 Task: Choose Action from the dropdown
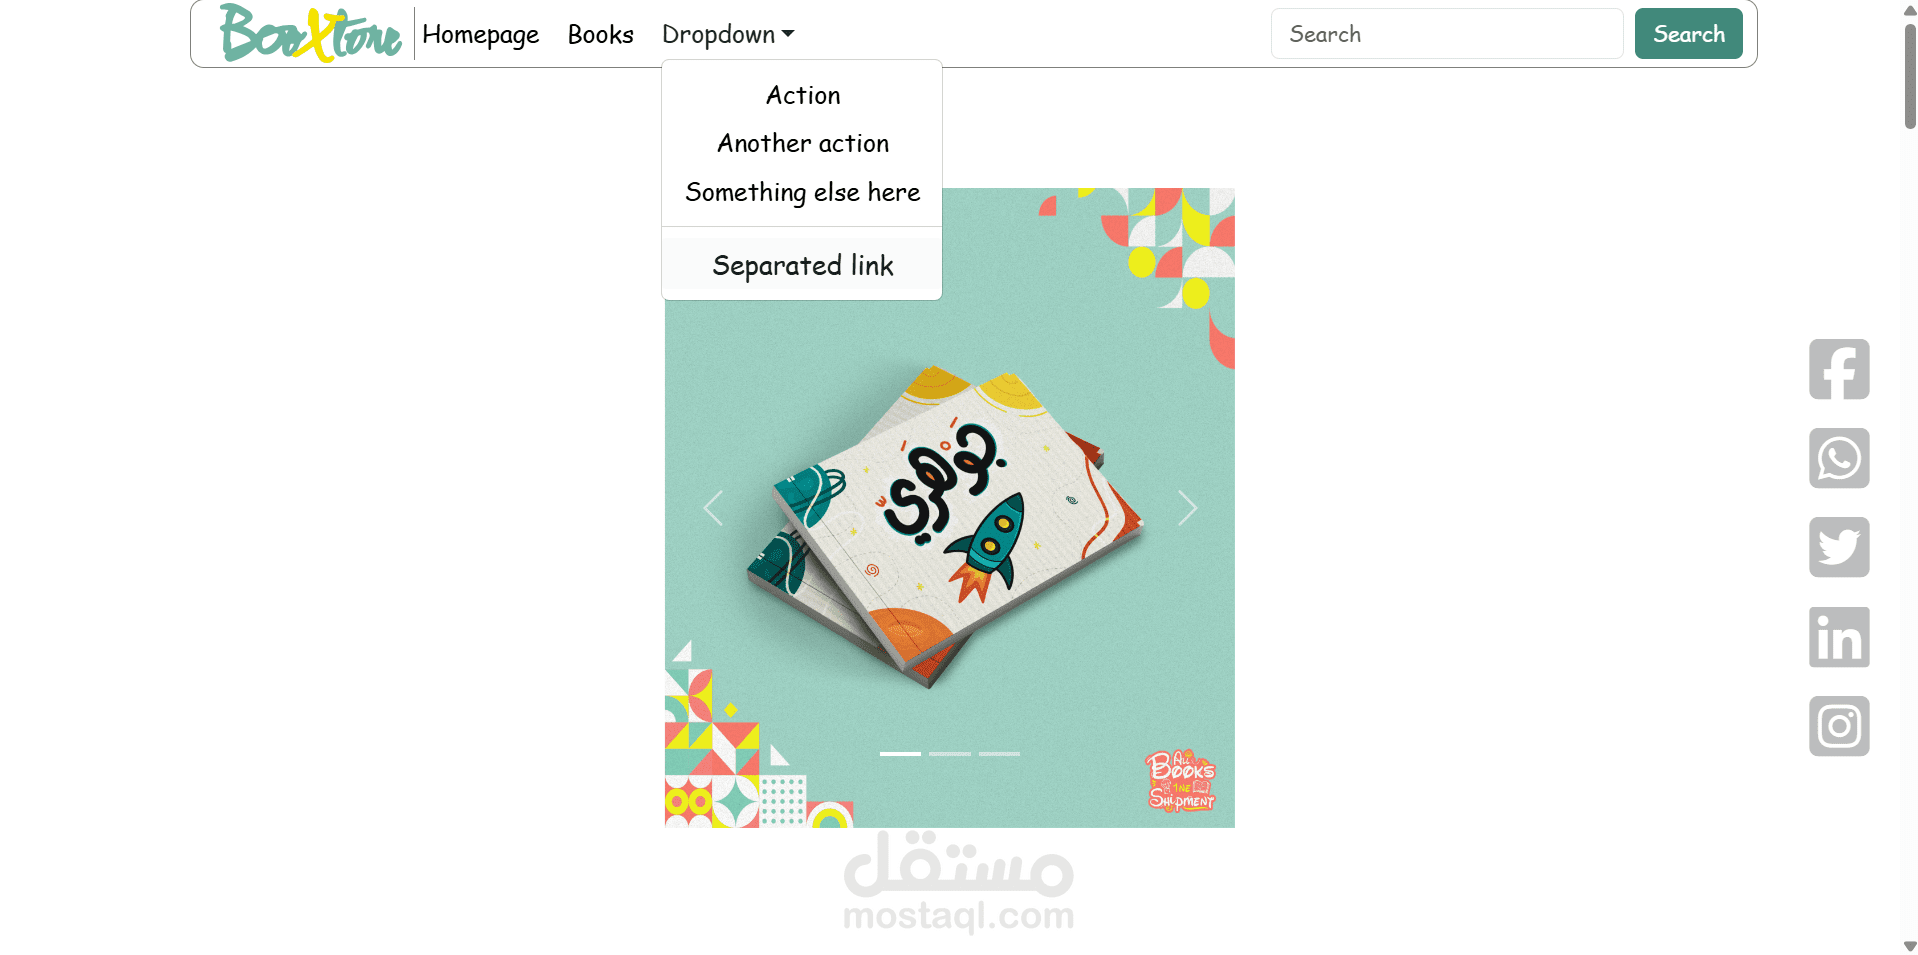pos(802,95)
